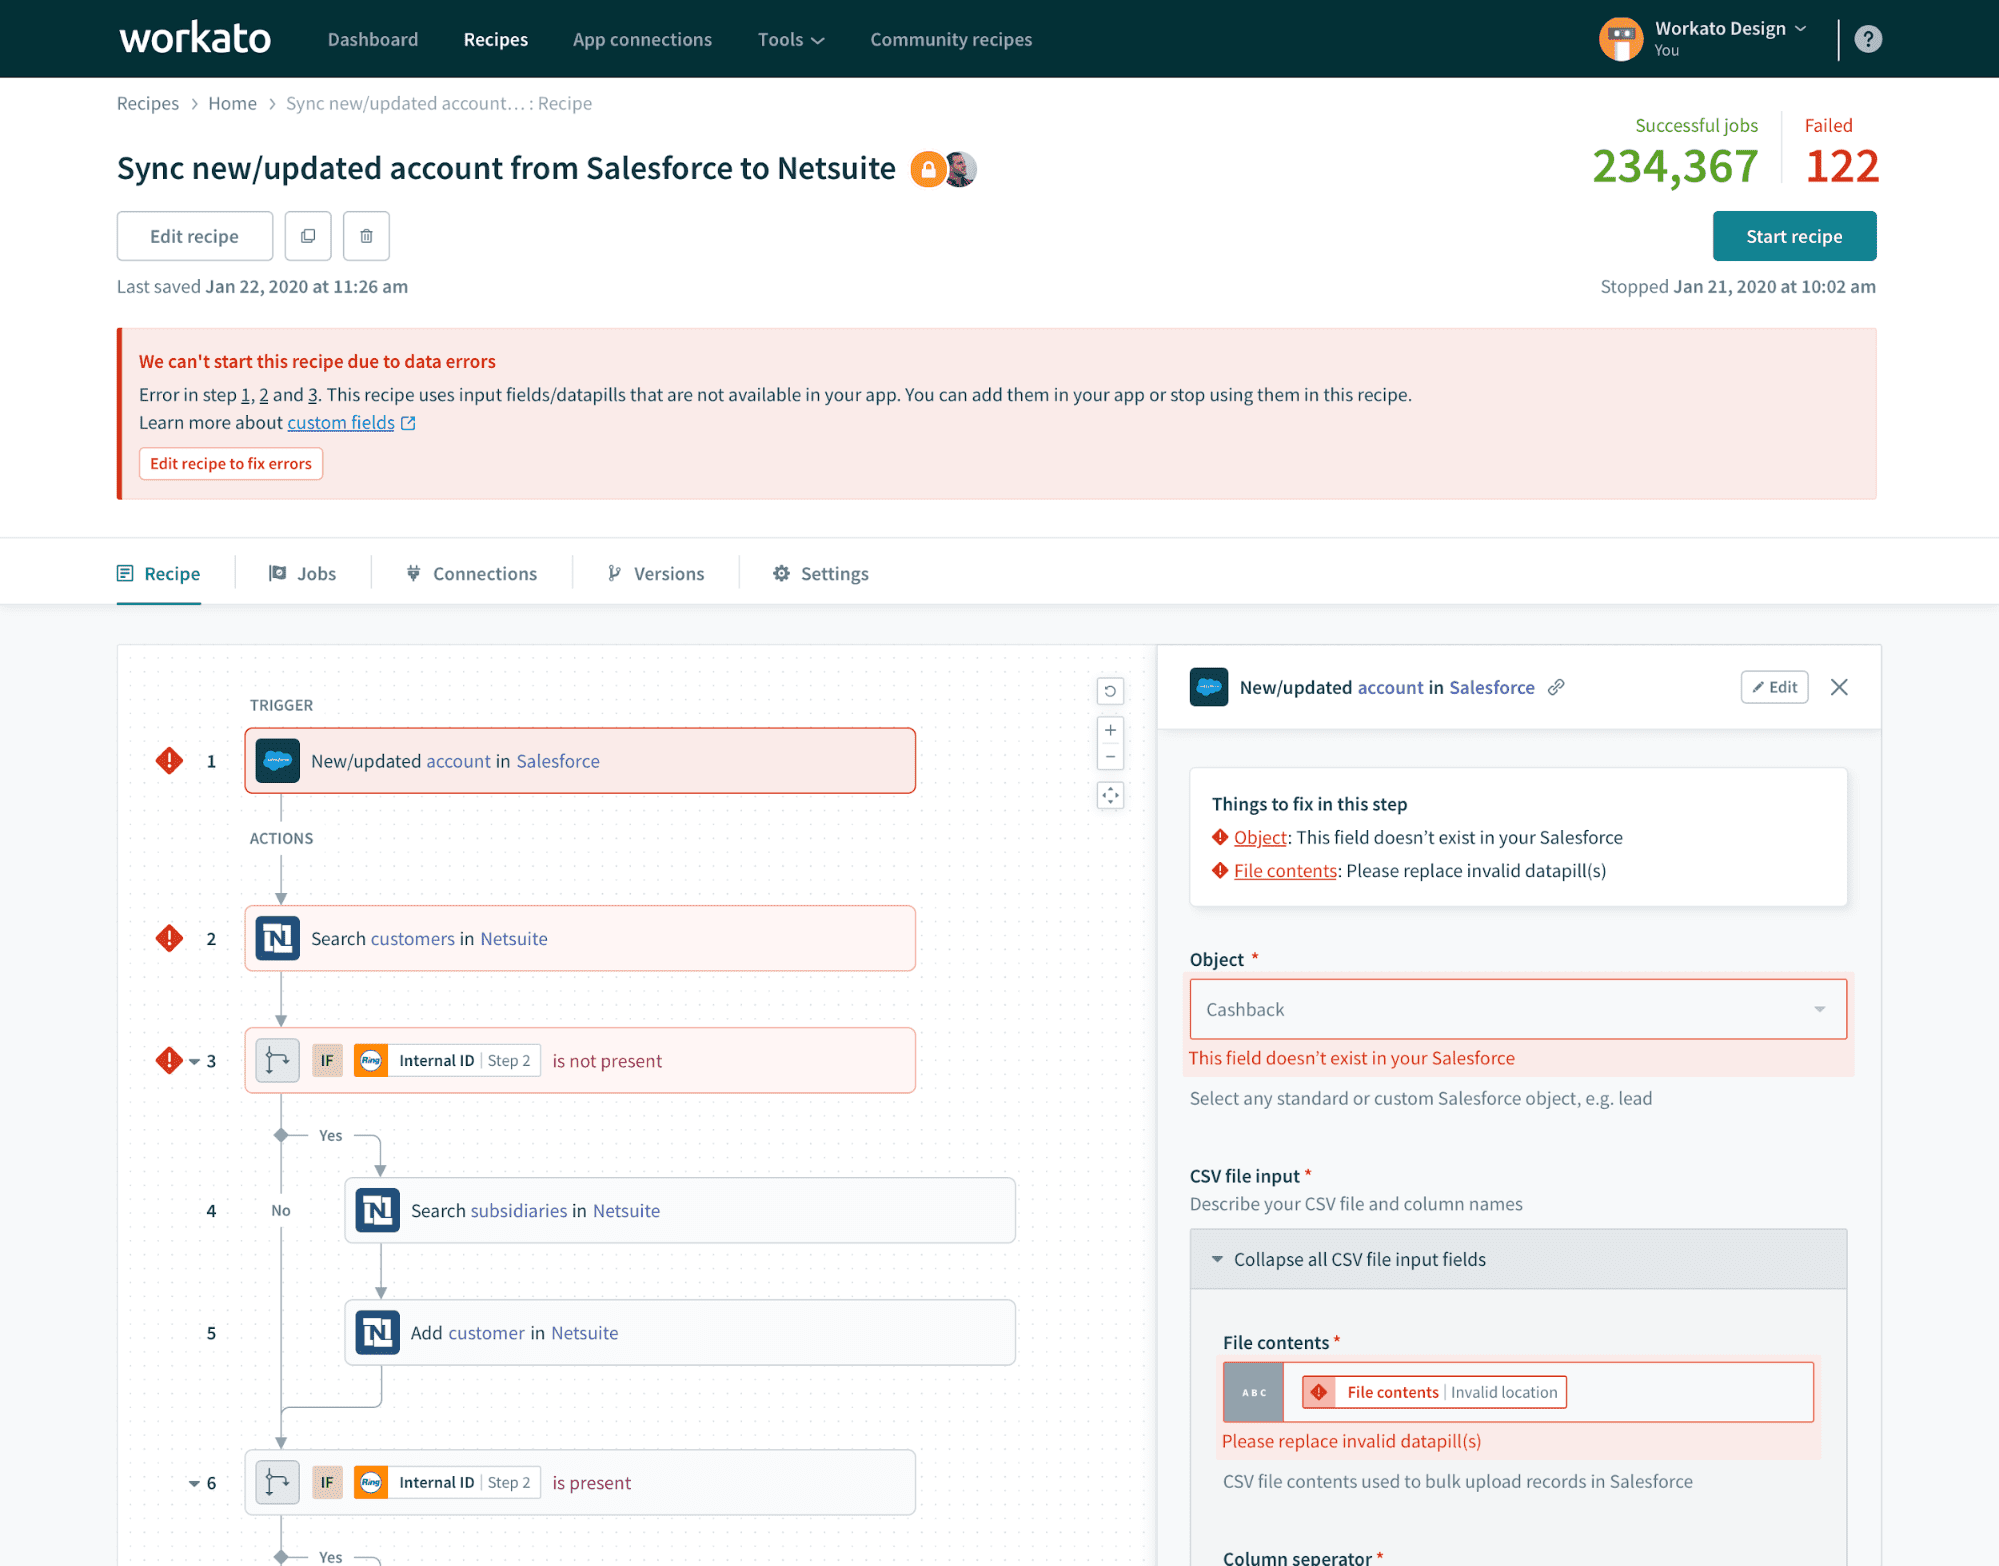This screenshot has height=1566, width=1999.
Task: Open the Community recipes menu item
Action: 950,39
